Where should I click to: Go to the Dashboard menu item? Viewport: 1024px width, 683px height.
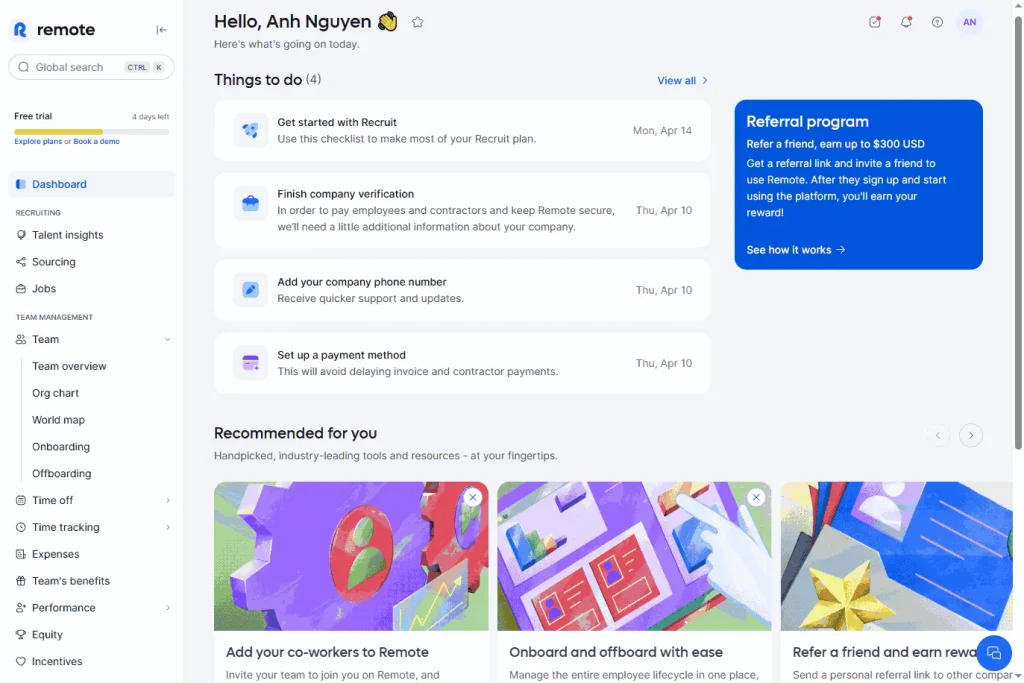(x=91, y=184)
